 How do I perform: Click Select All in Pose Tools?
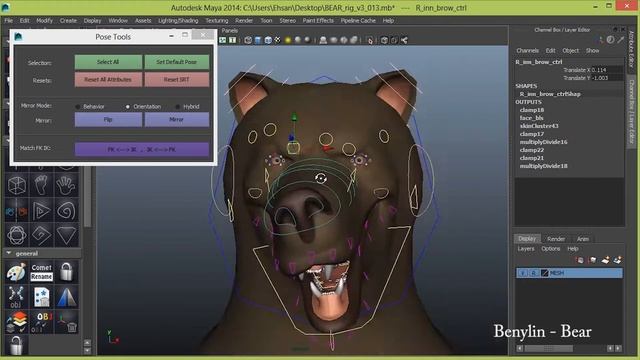tap(108, 62)
